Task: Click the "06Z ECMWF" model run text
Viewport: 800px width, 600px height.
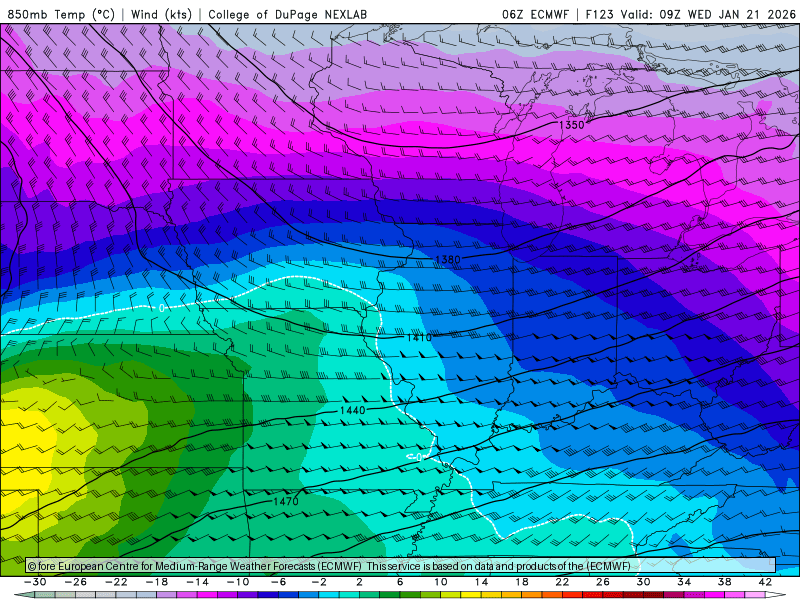Action: pos(535,14)
